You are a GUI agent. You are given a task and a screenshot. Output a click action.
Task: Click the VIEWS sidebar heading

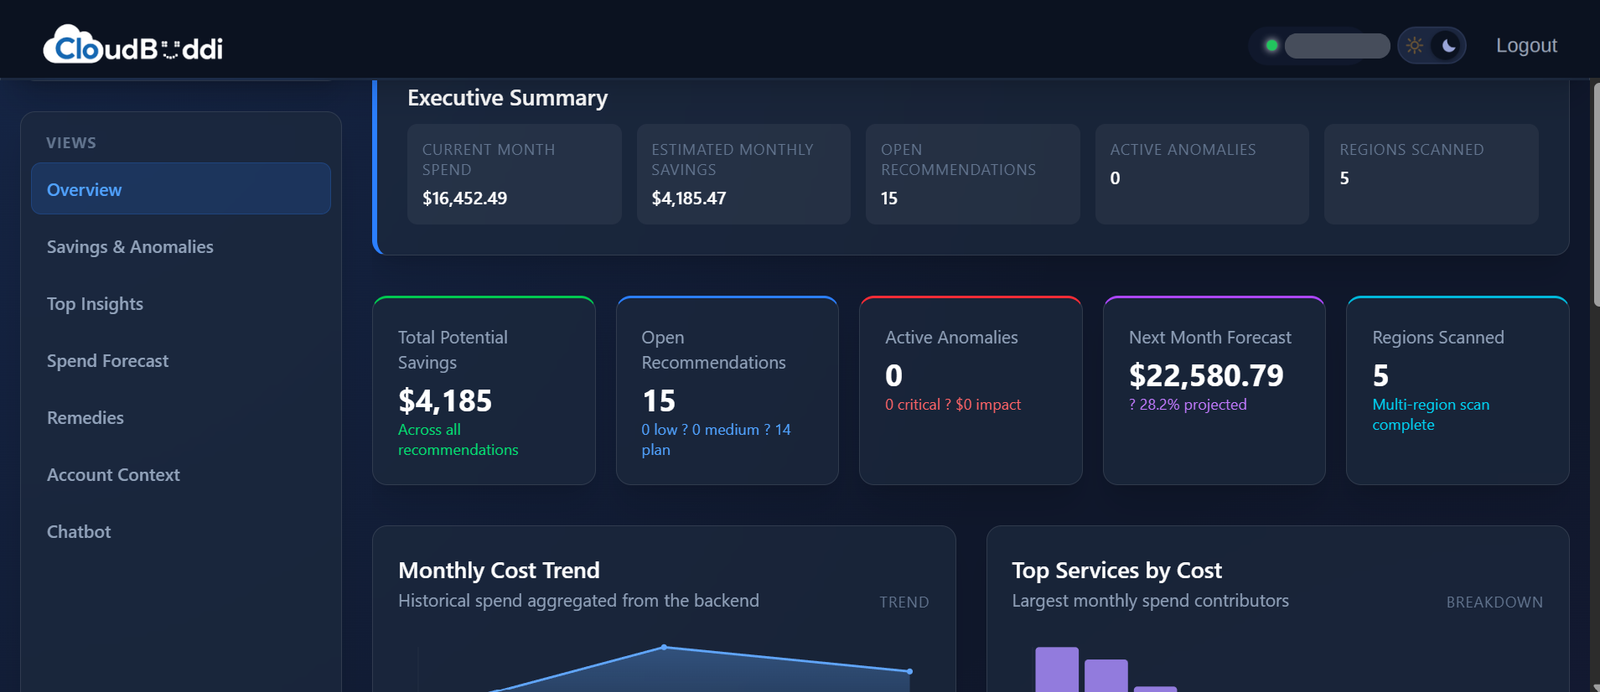(71, 143)
